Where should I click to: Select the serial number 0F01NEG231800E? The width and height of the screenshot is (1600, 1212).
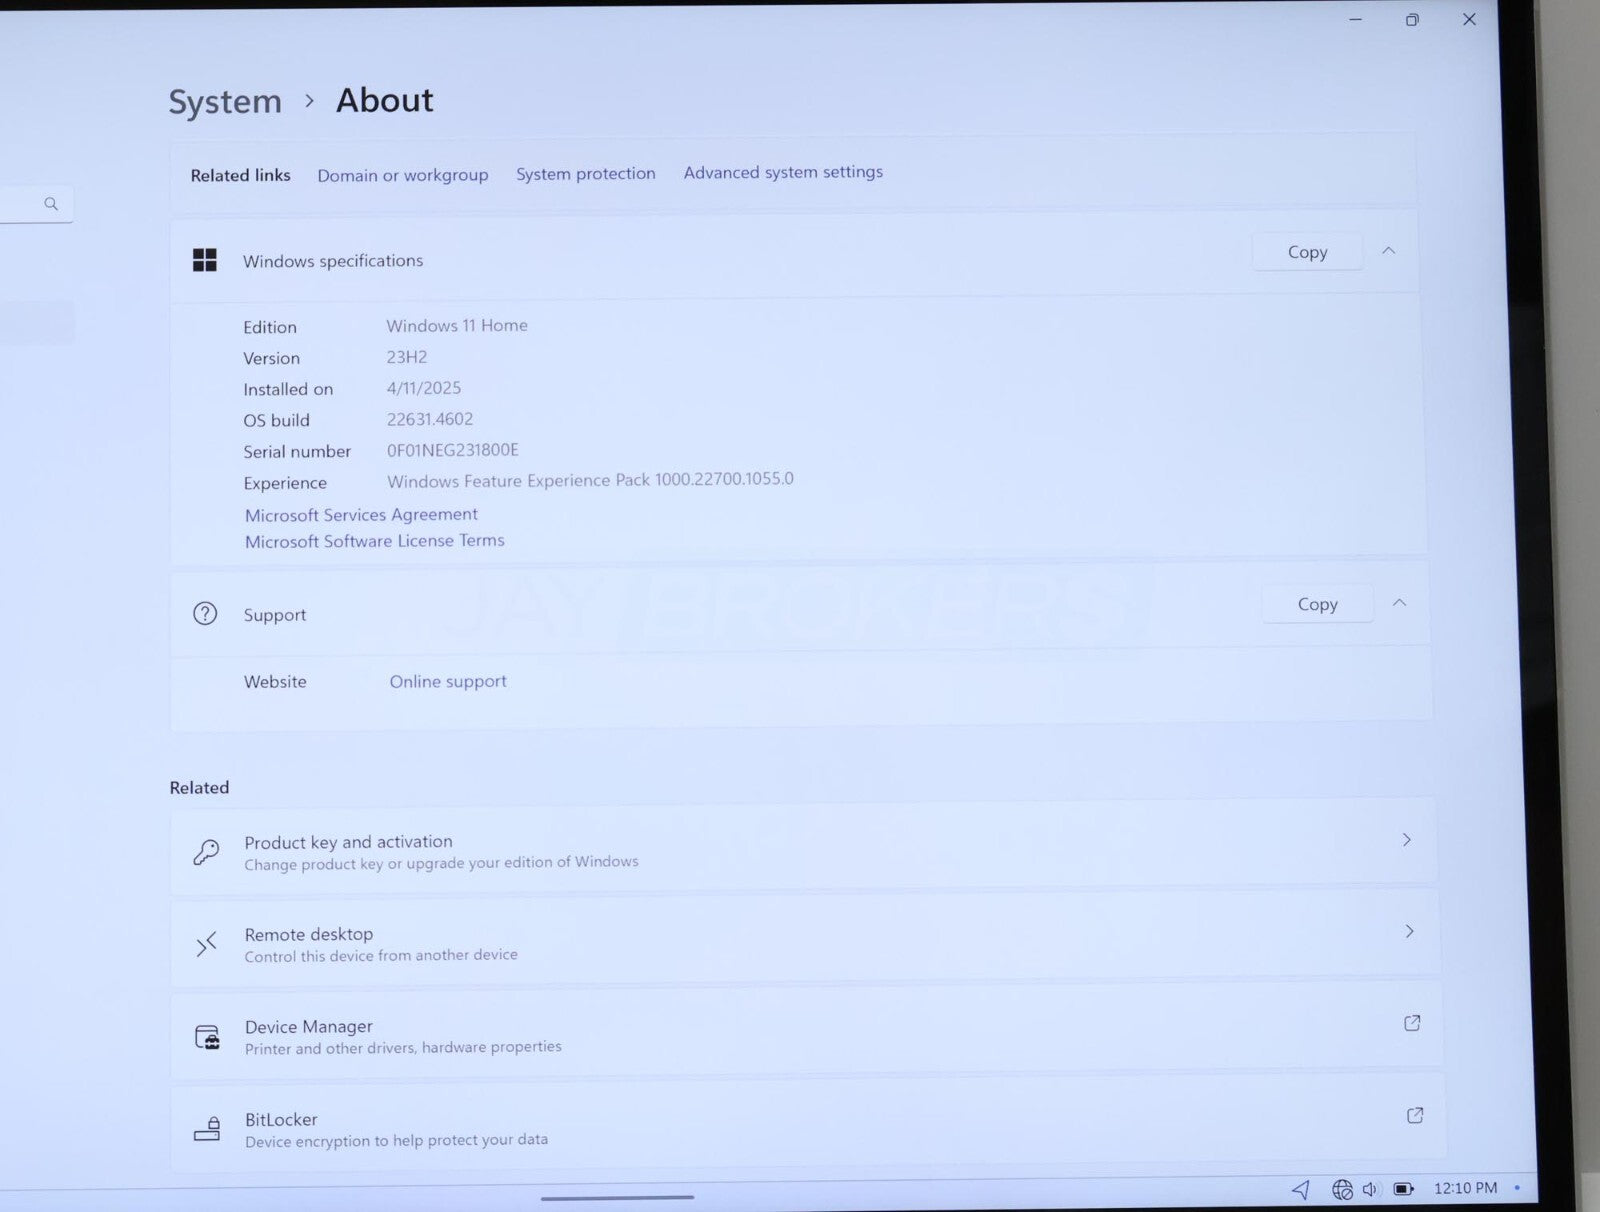coord(453,450)
